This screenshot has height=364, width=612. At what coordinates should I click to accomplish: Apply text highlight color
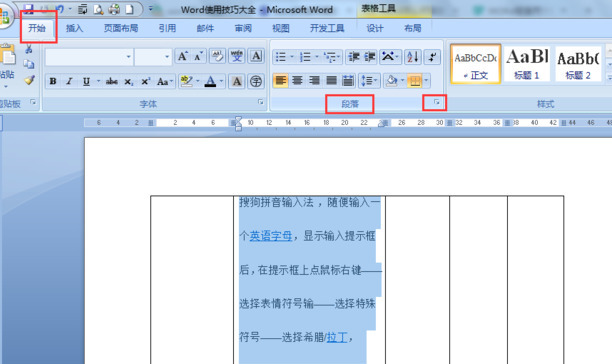pyautogui.click(x=186, y=81)
